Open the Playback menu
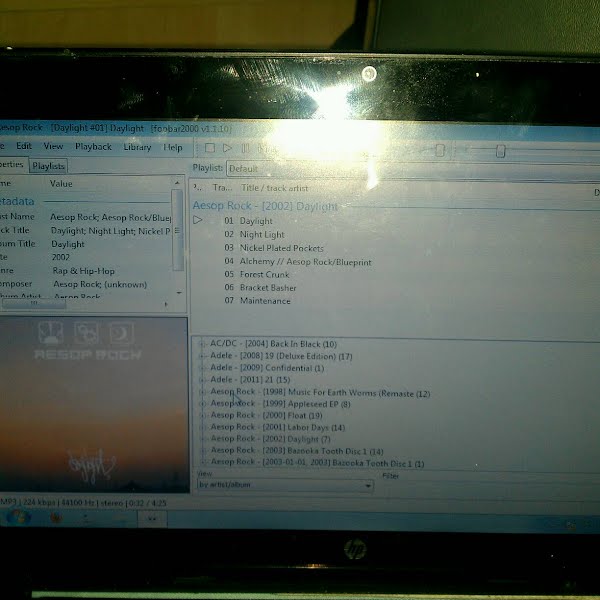Viewport: 600px width, 600px height. coord(93,147)
